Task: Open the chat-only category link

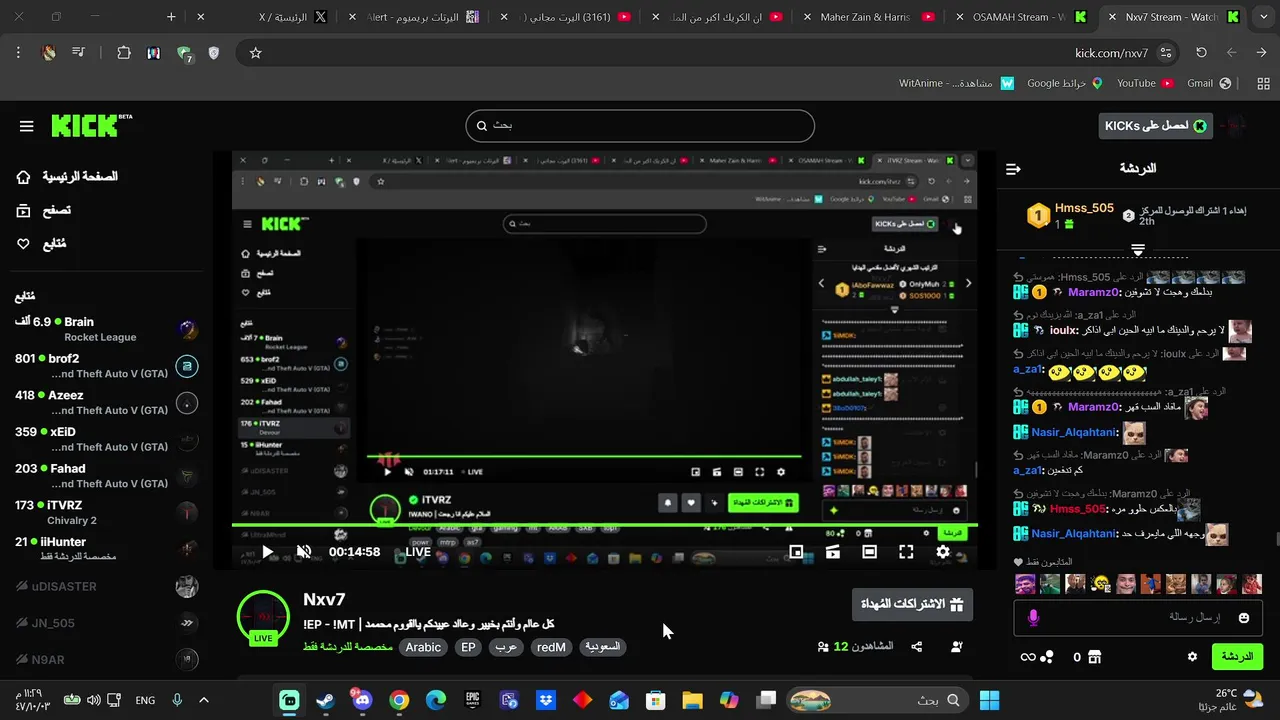Action: click(x=348, y=647)
